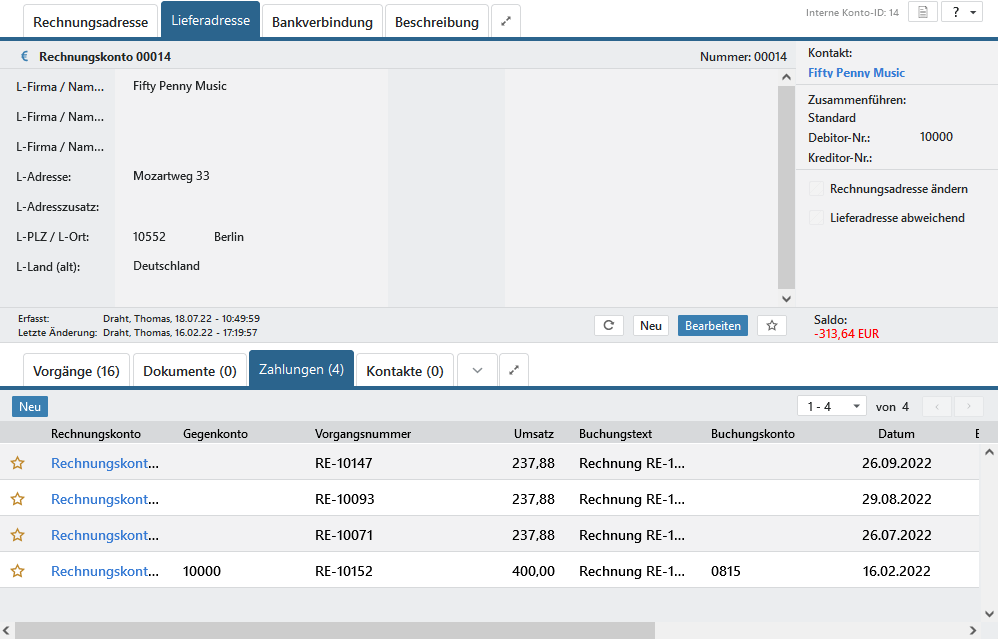Screen dimensions: 998x639
Task: Click the blue Neu button in Zahlungen
Action: 30,407
